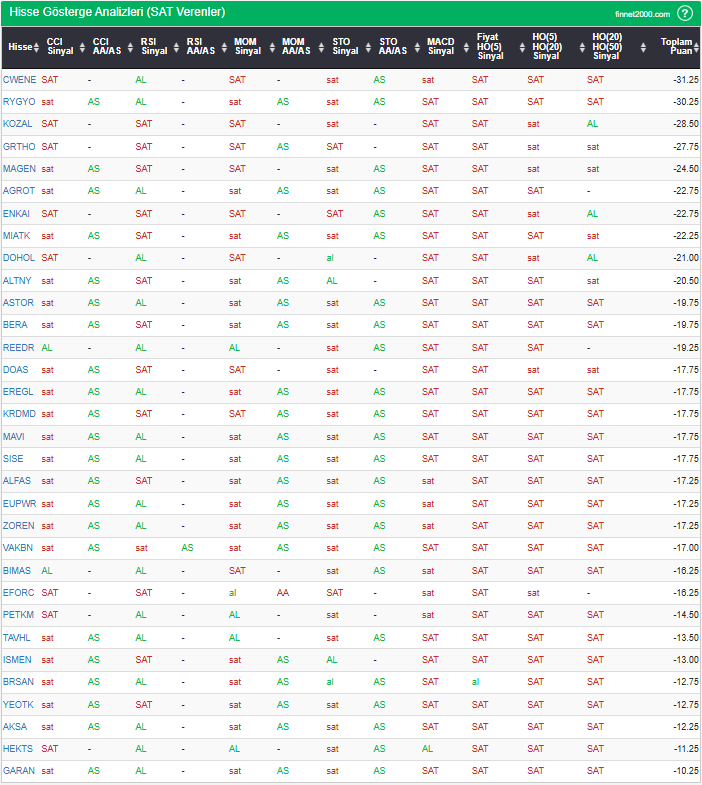Select the -10.25 score of GARAN
The height and width of the screenshot is (785, 702).
tap(685, 771)
